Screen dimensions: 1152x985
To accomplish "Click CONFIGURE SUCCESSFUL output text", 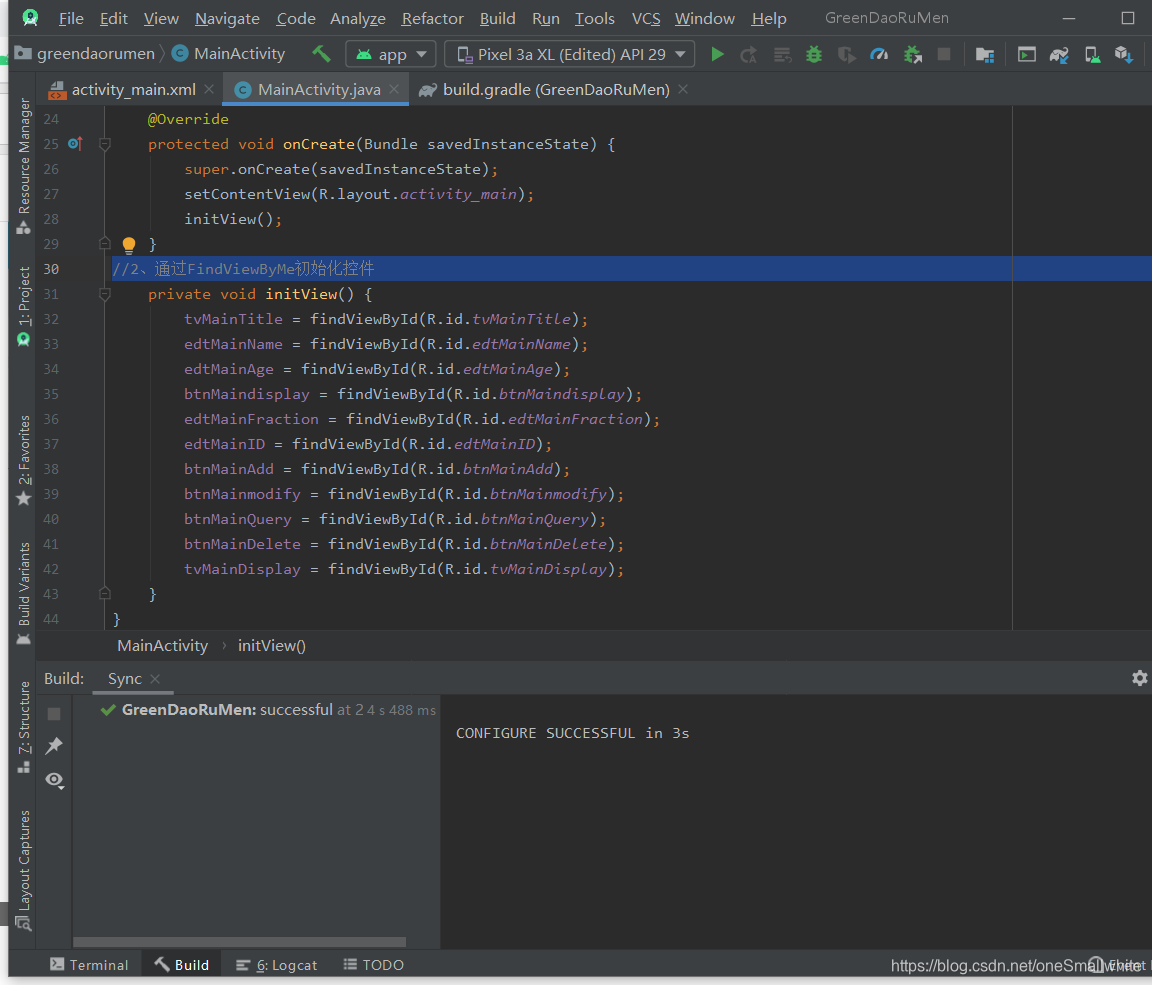I will (x=572, y=733).
